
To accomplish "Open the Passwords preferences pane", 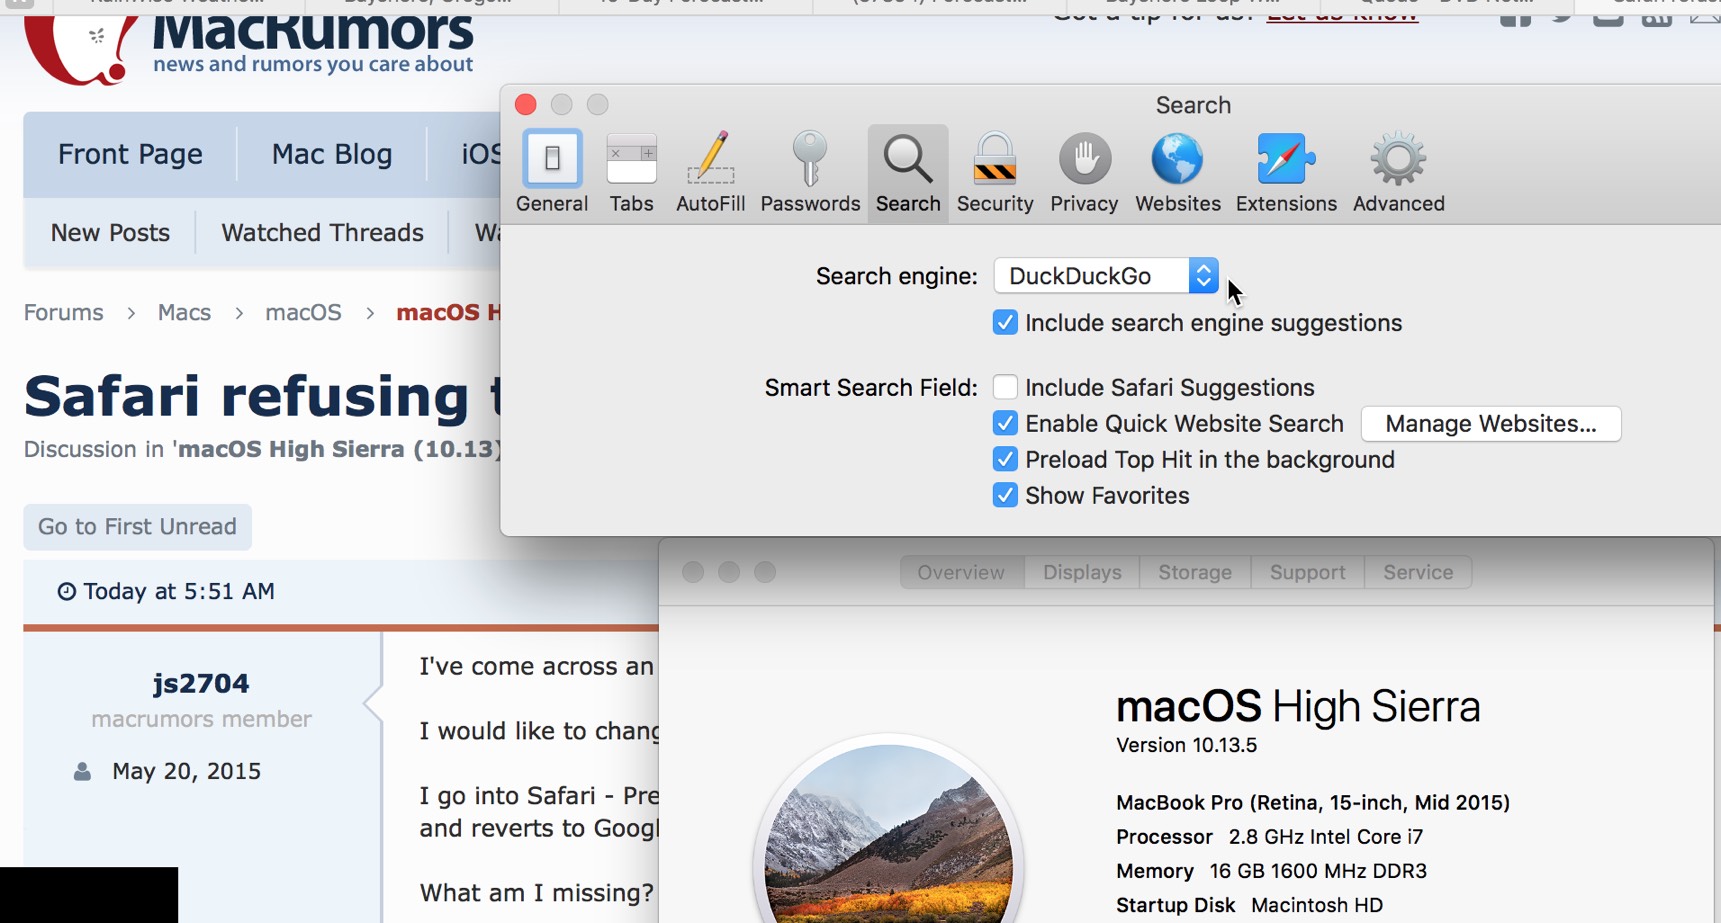I will pos(810,173).
